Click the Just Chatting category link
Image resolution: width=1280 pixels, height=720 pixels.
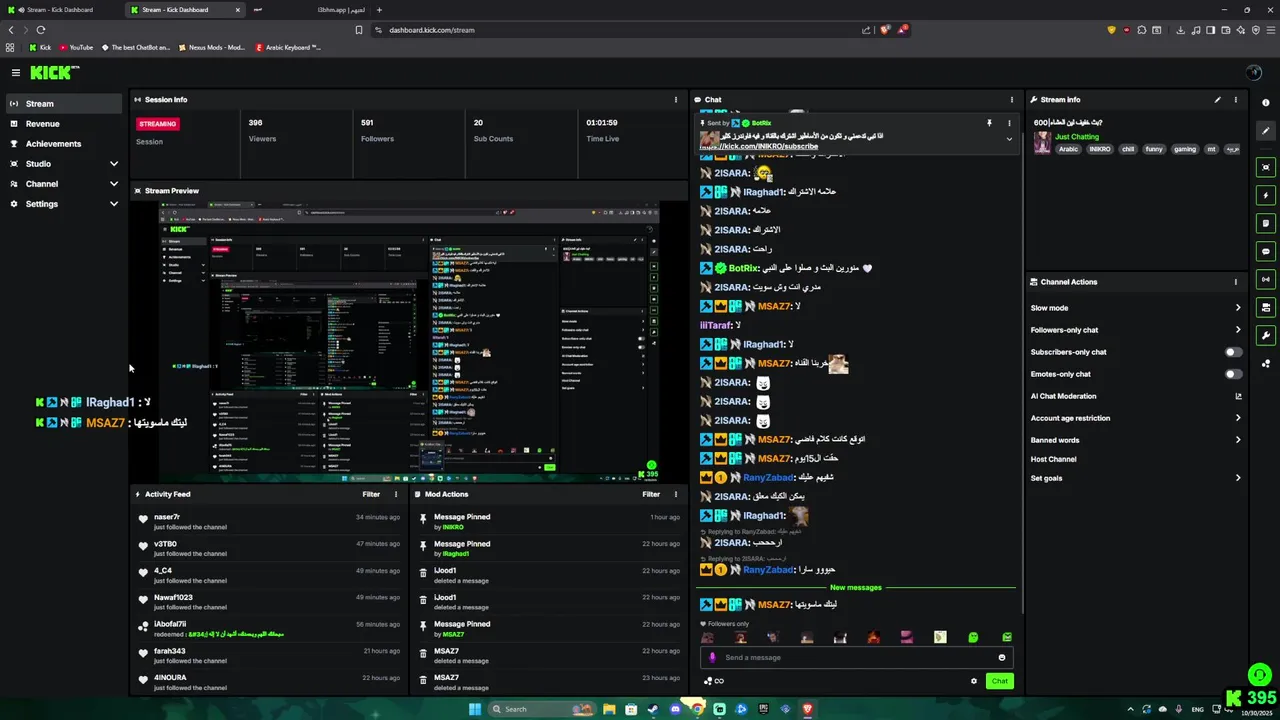pyautogui.click(x=1077, y=137)
